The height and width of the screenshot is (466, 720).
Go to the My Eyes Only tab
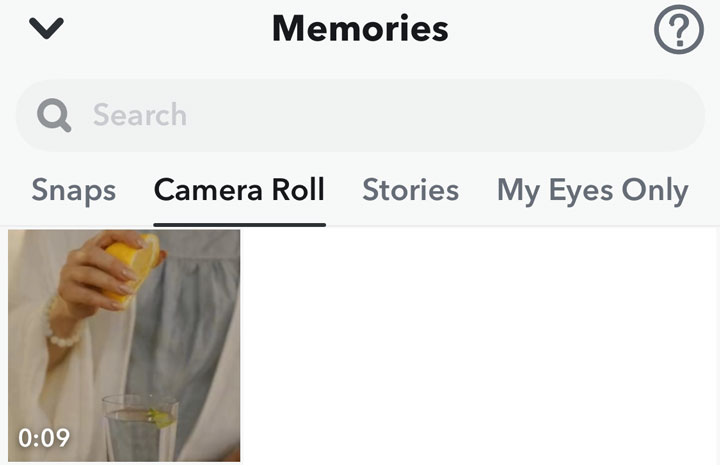click(593, 191)
